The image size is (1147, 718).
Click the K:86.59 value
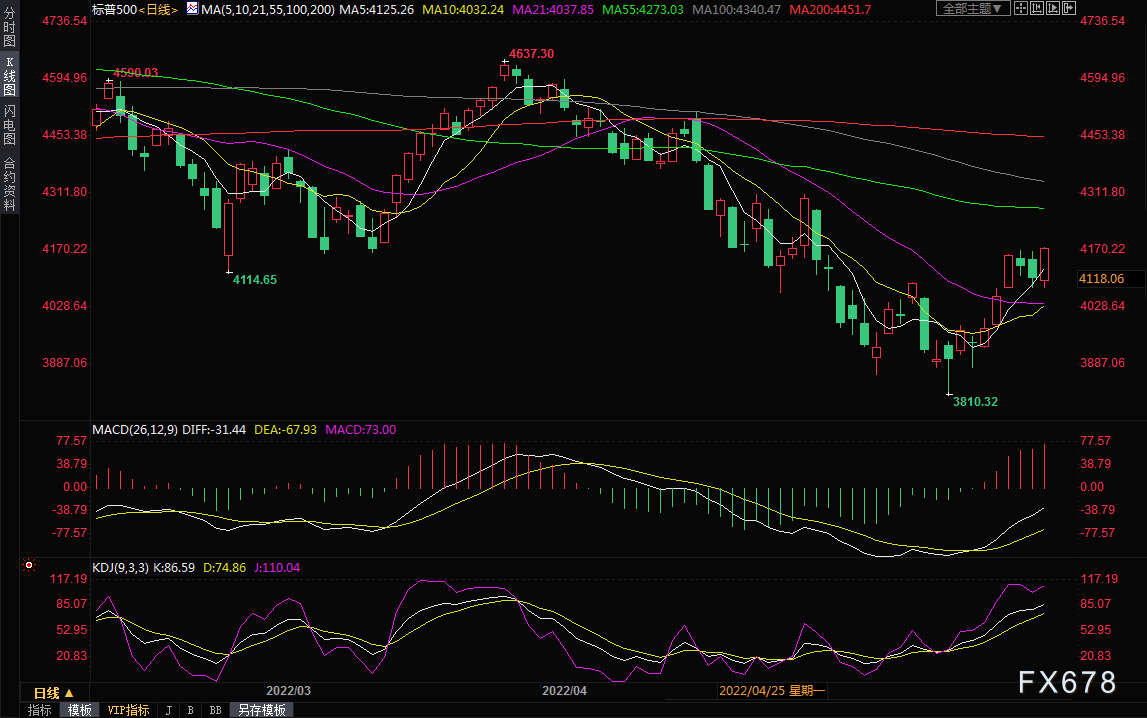pos(174,568)
